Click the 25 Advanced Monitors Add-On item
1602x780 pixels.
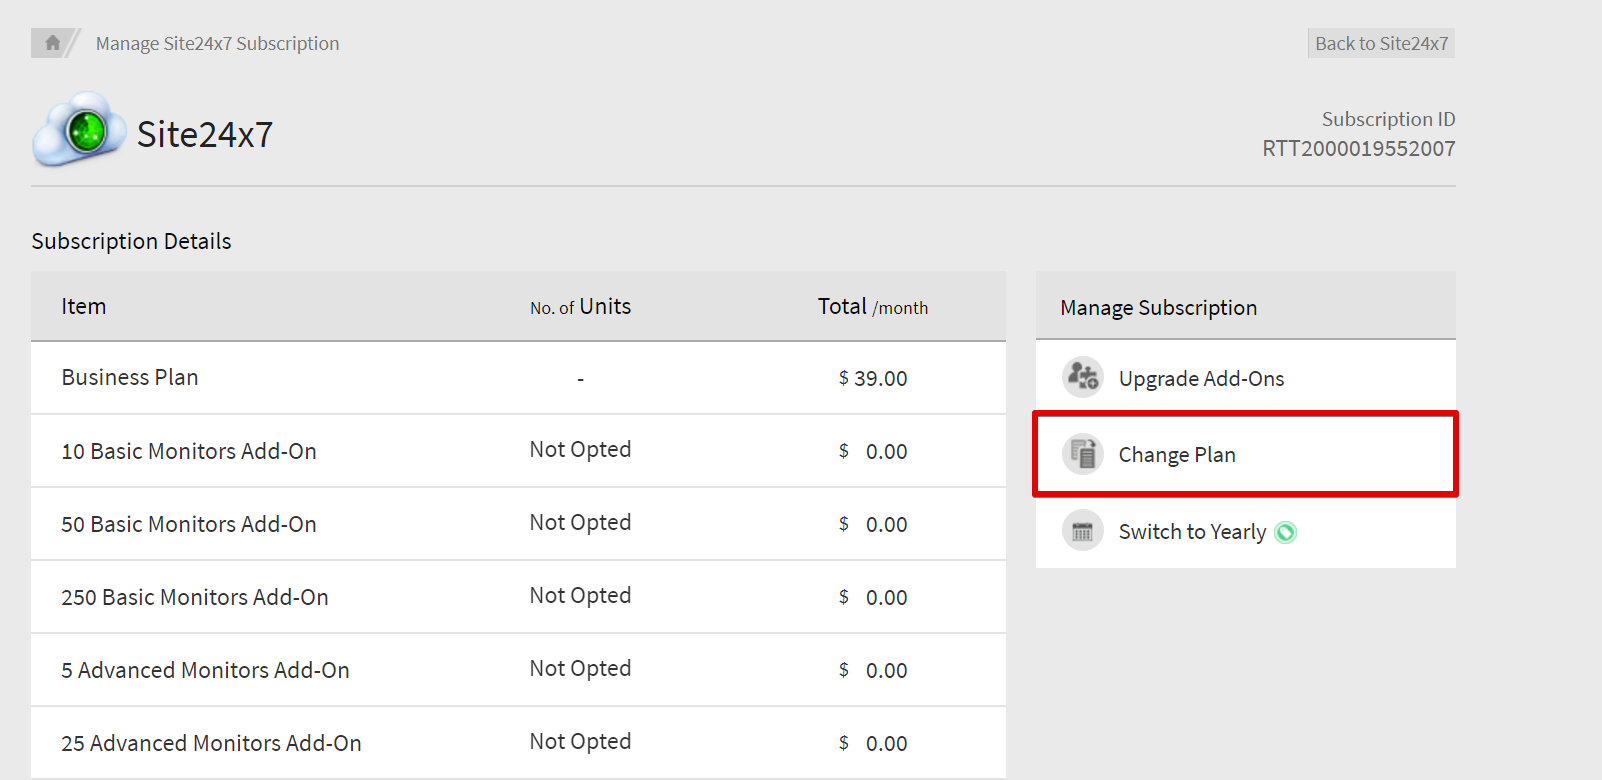tap(211, 743)
